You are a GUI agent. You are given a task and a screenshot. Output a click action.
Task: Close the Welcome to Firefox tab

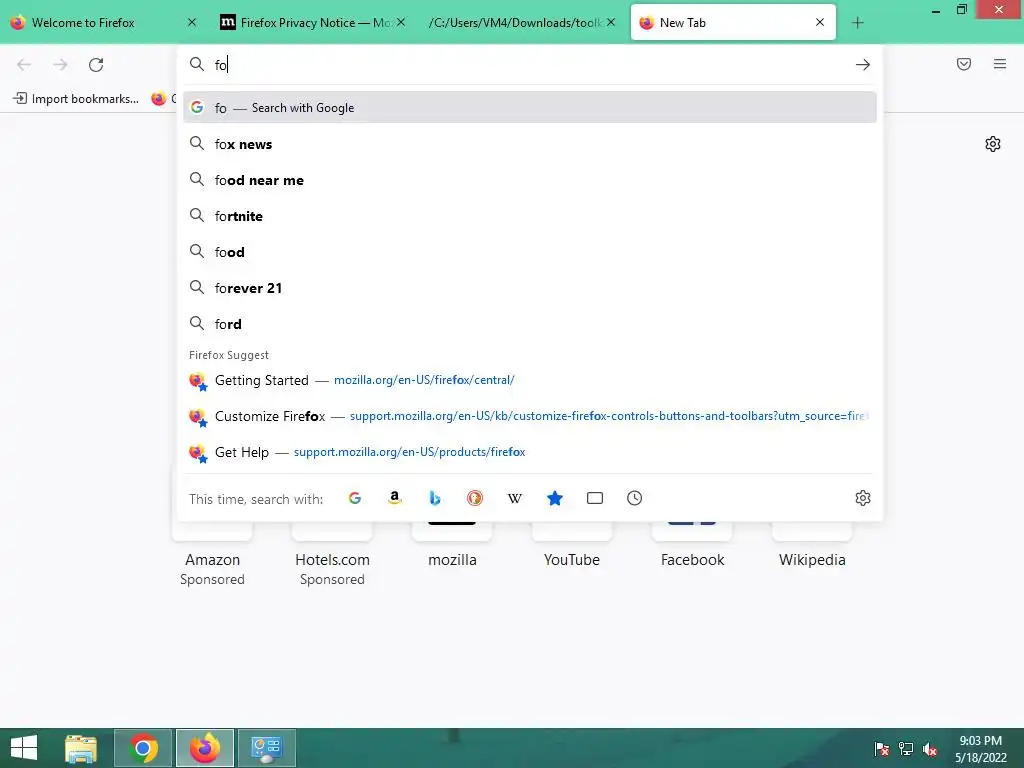tap(192, 22)
